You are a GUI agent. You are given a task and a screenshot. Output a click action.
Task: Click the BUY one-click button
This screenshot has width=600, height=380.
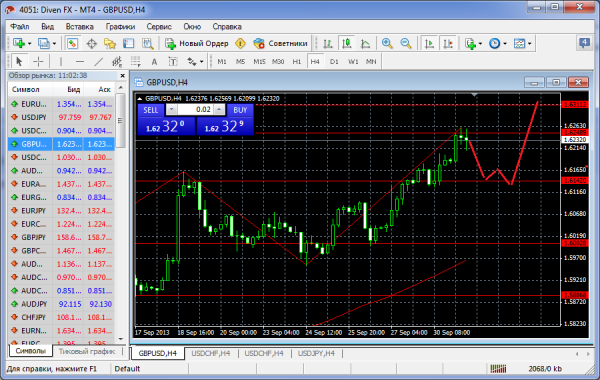pos(240,110)
